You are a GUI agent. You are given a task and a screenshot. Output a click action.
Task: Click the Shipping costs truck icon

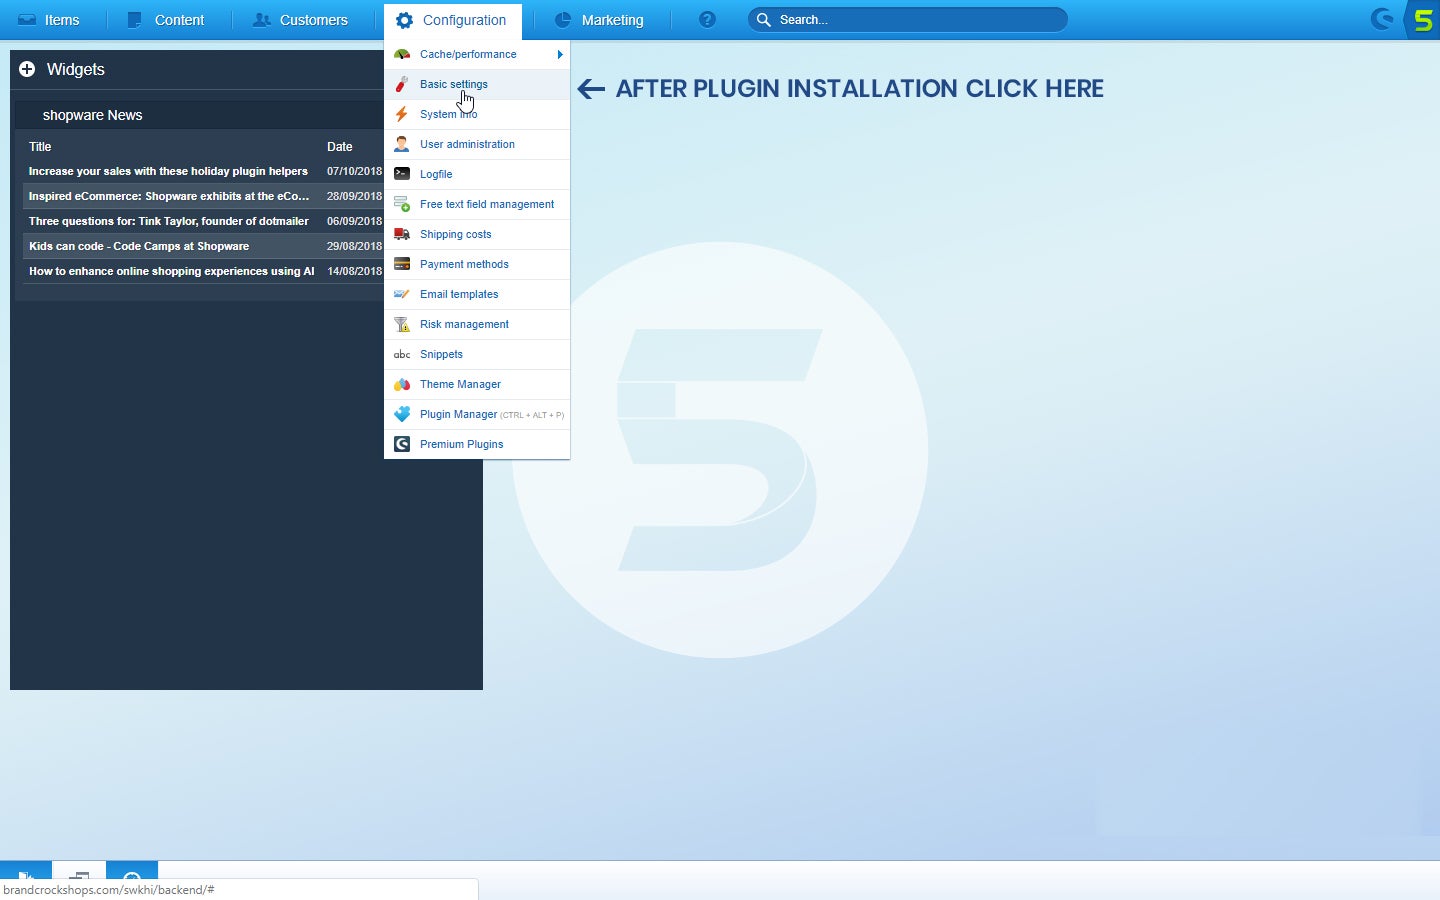pos(402,234)
